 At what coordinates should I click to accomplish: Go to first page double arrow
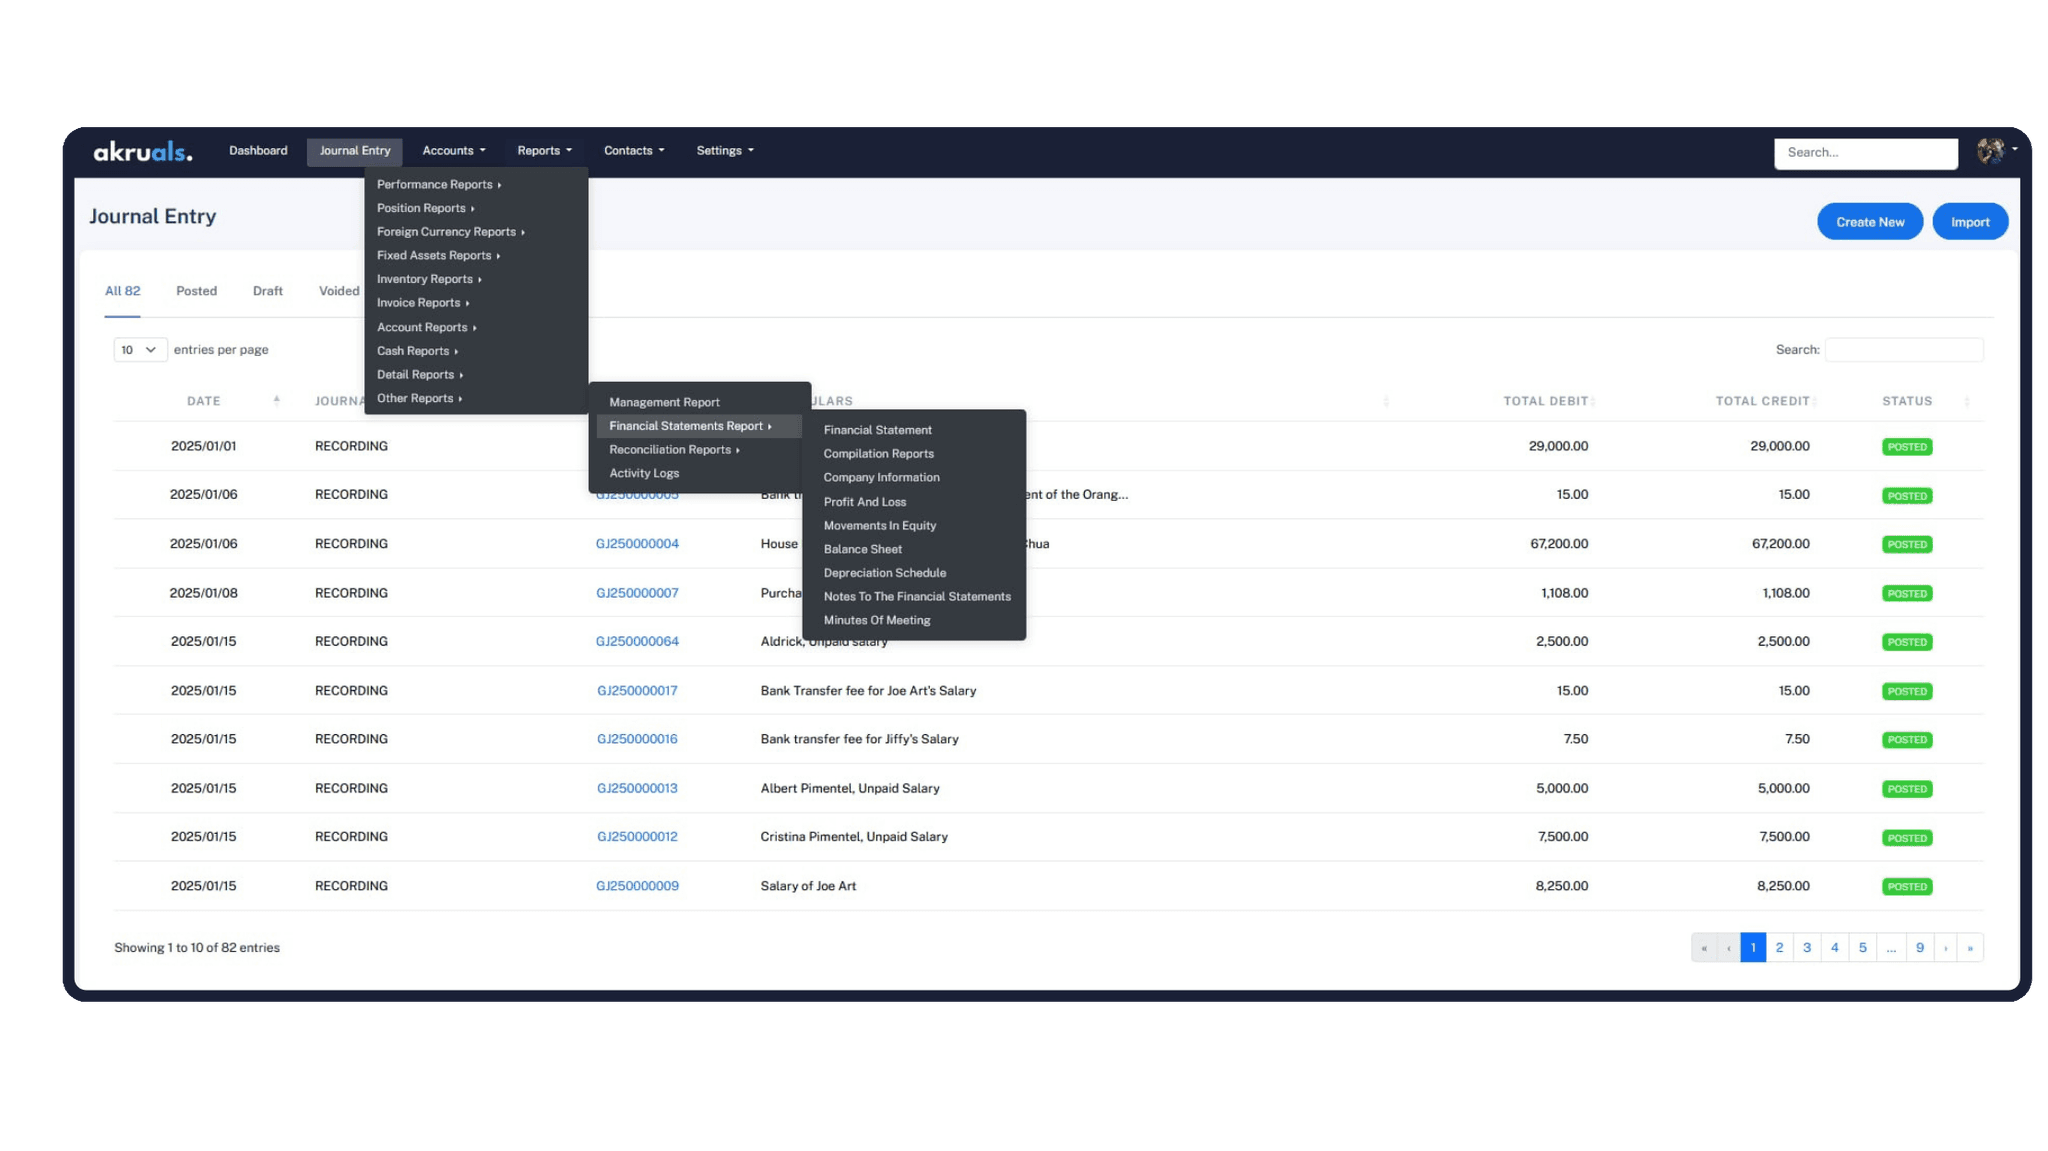pyautogui.click(x=1704, y=948)
